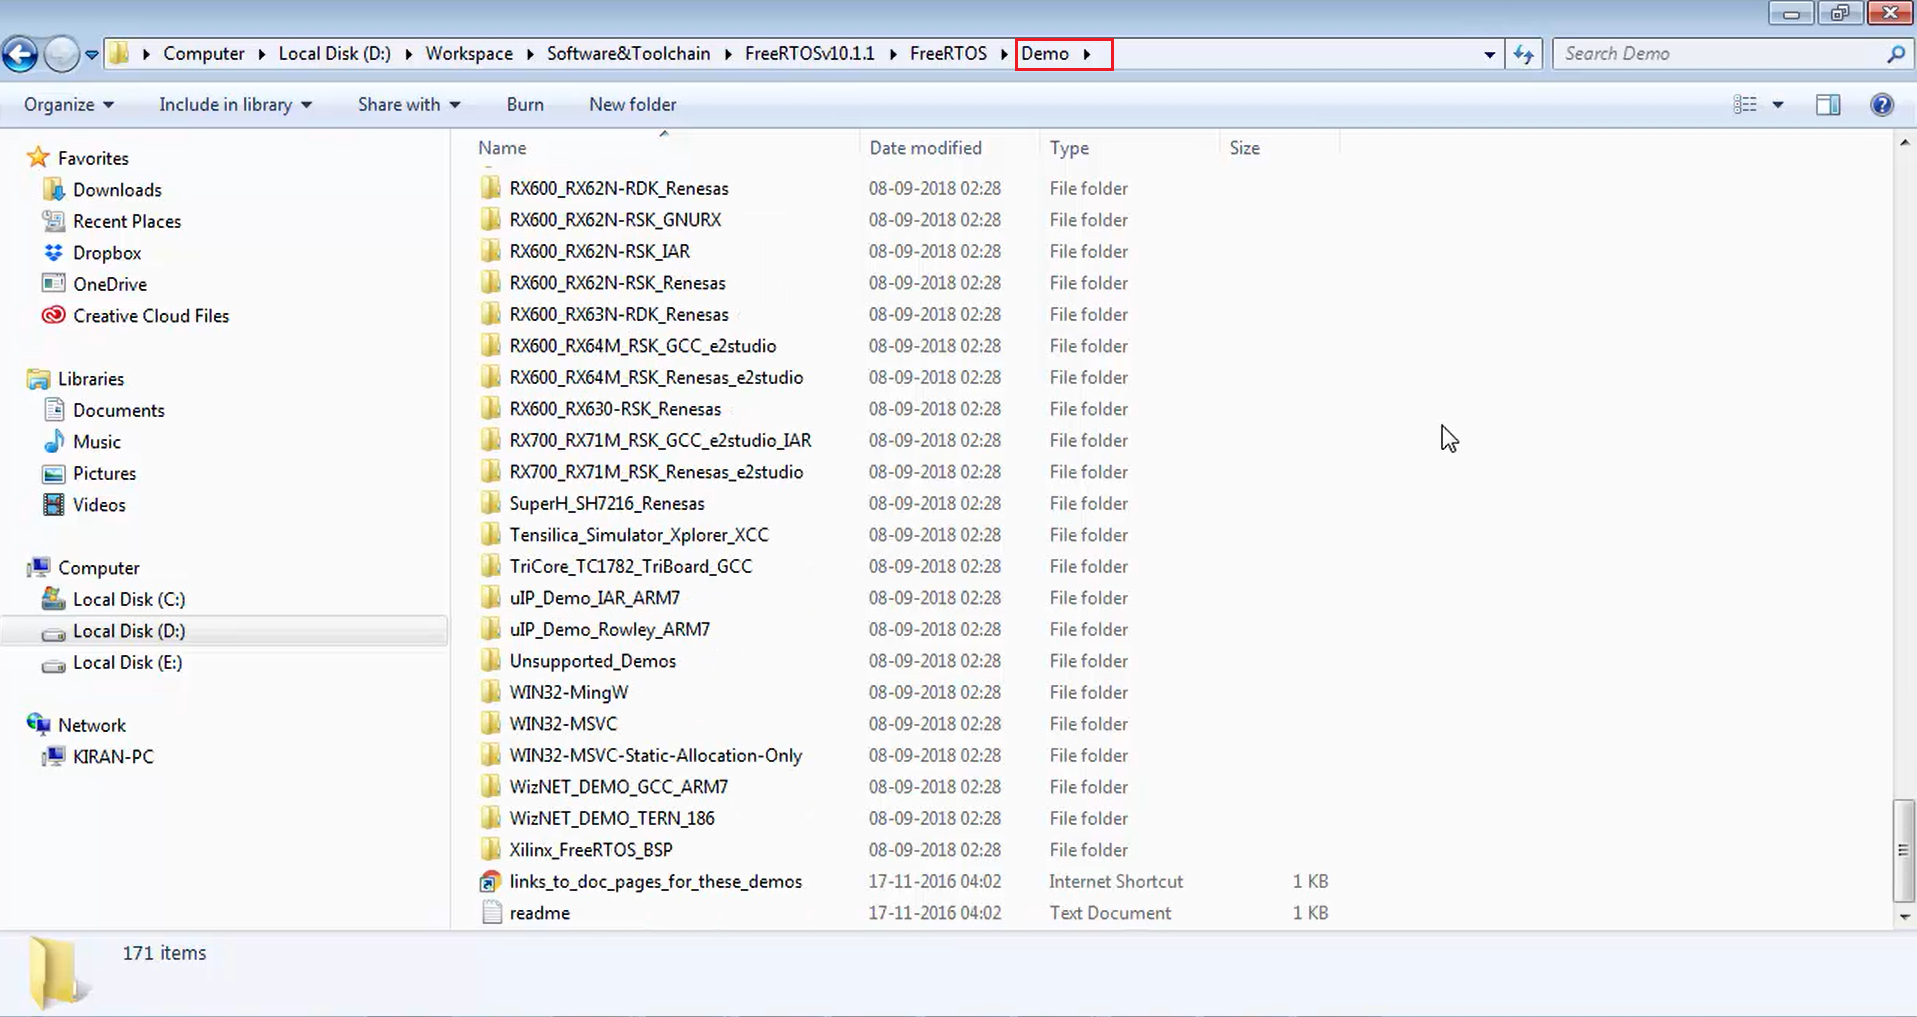Select SuperH_SH7216_Renesas folder
The image size is (1917, 1017).
[606, 504]
